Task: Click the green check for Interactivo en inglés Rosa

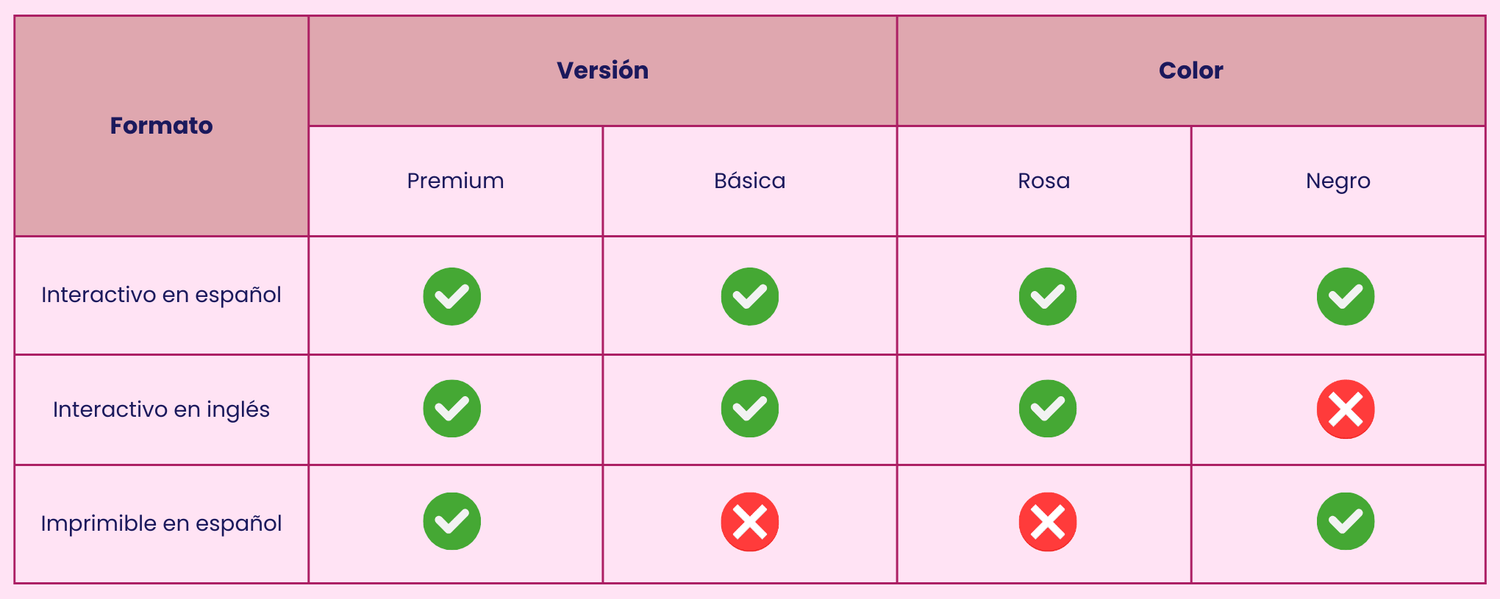Action: (x=1047, y=409)
